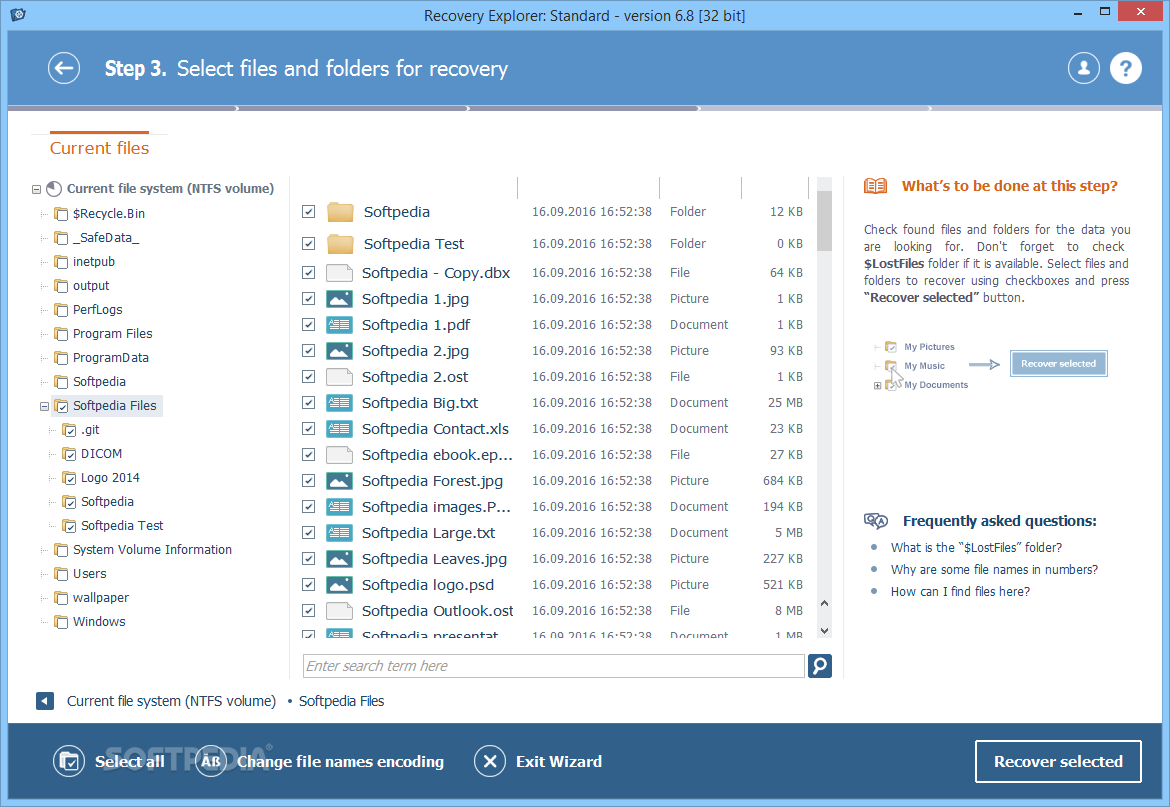1170x807 pixels.
Task: Open 'What is the $LostFiles folder?' FAQ
Action: [x=976, y=547]
